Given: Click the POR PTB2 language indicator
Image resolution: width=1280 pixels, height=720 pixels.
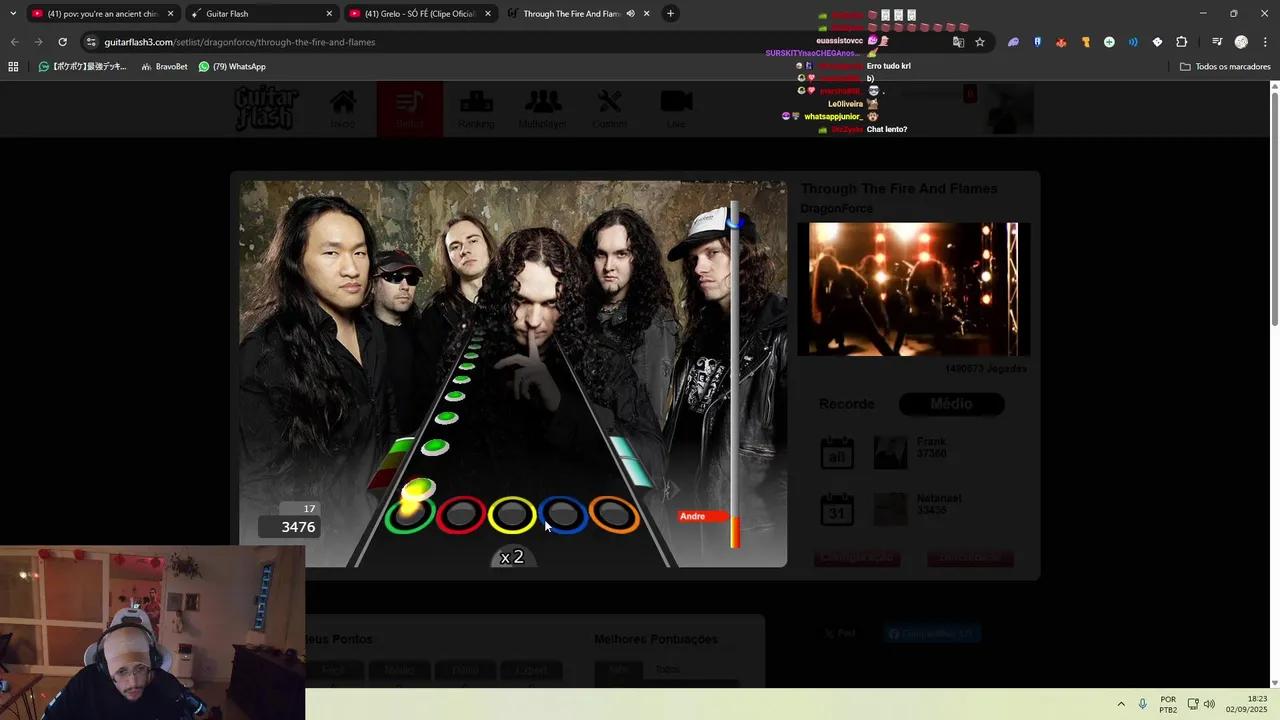Looking at the screenshot, I should point(1168,704).
